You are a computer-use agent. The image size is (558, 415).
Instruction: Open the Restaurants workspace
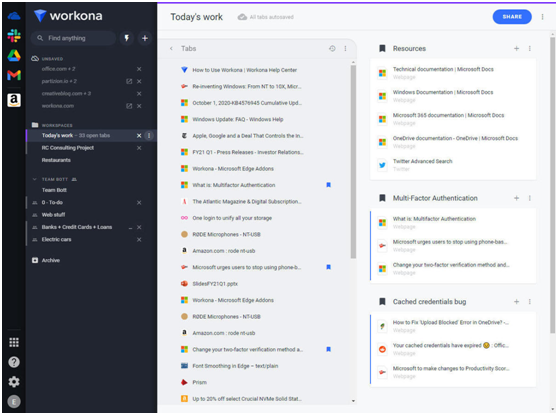56,160
